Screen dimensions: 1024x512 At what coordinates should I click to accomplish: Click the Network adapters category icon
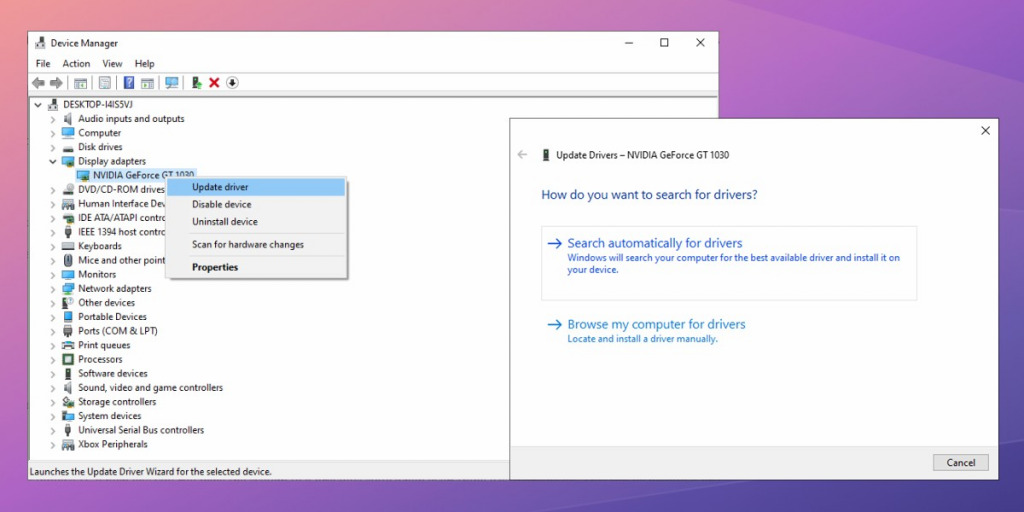pyautogui.click(x=68, y=289)
